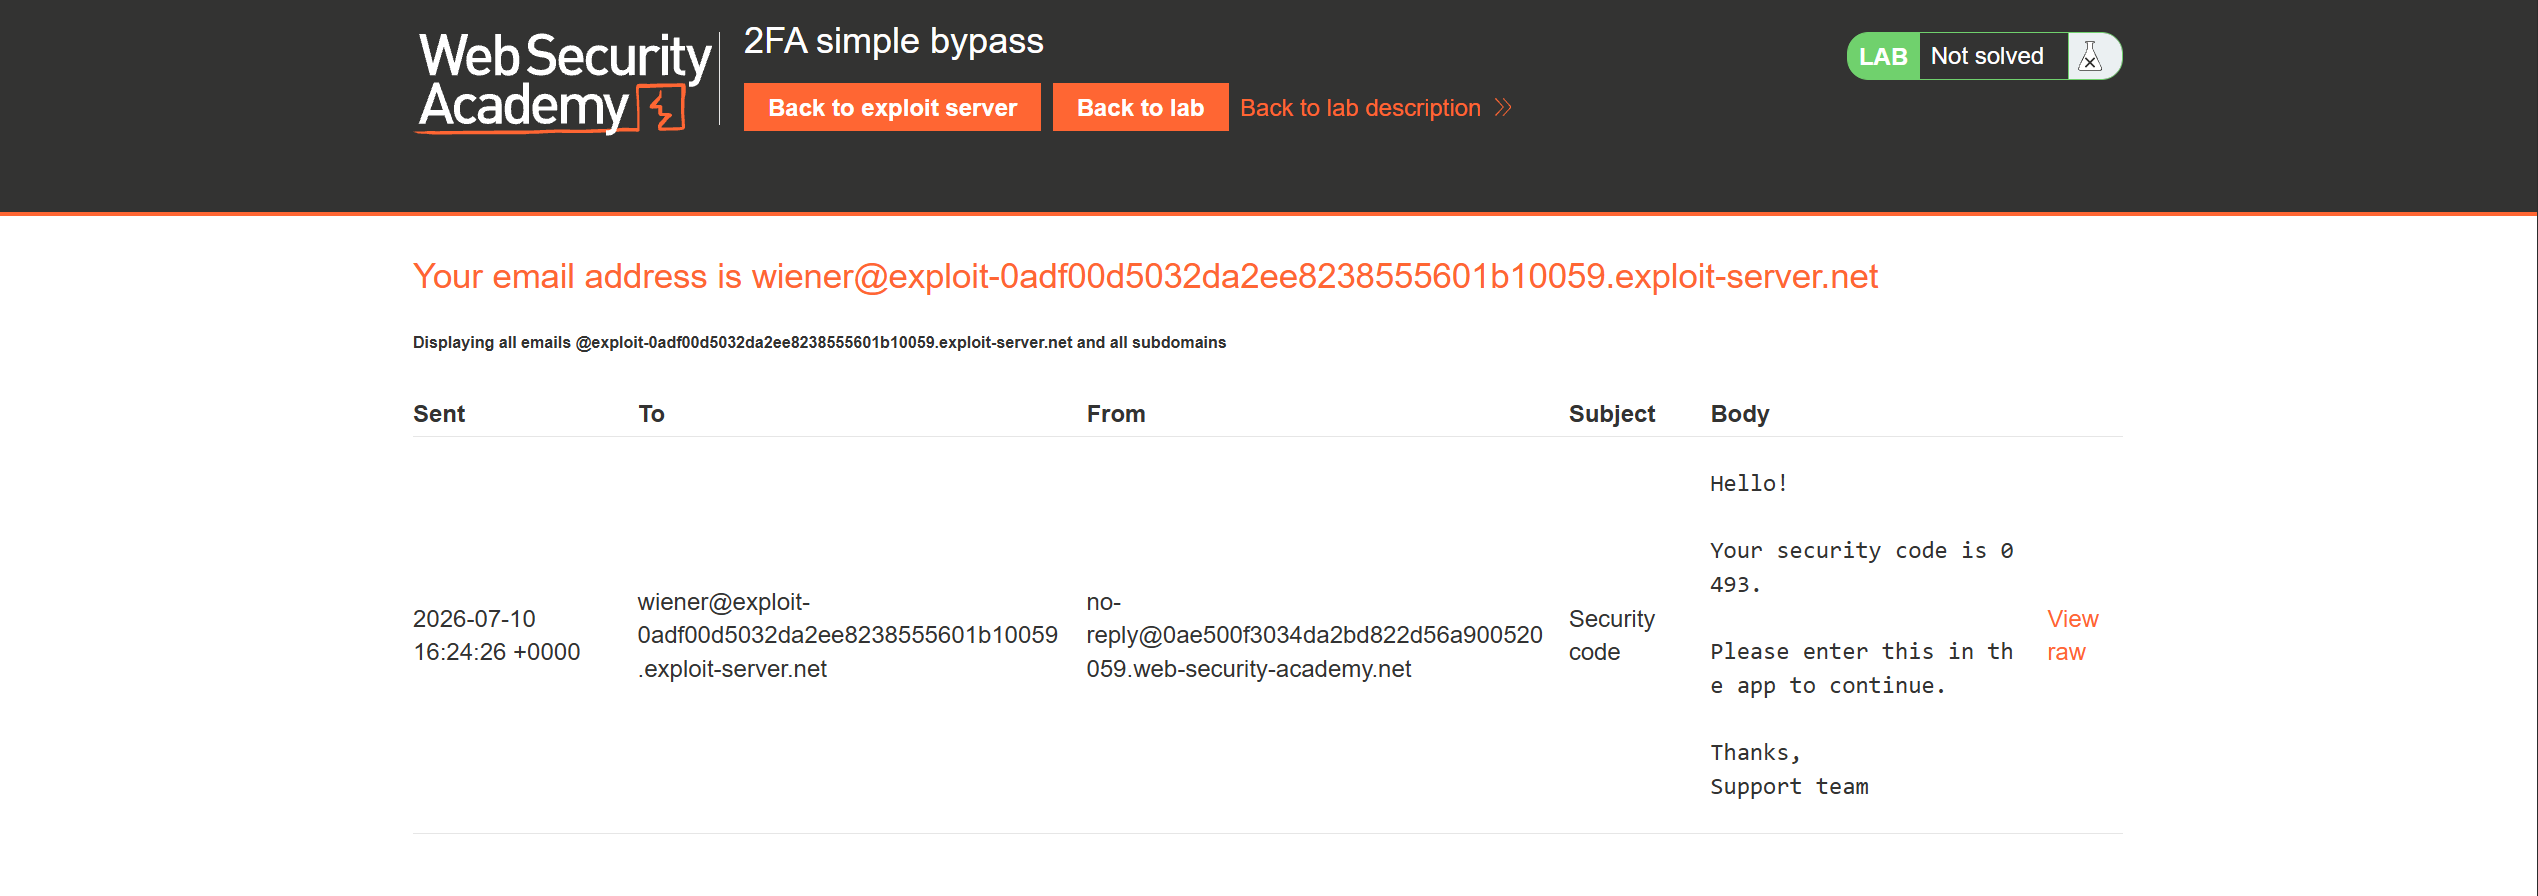Click the Web Security Academy logo
2538x896 pixels.
[564, 82]
